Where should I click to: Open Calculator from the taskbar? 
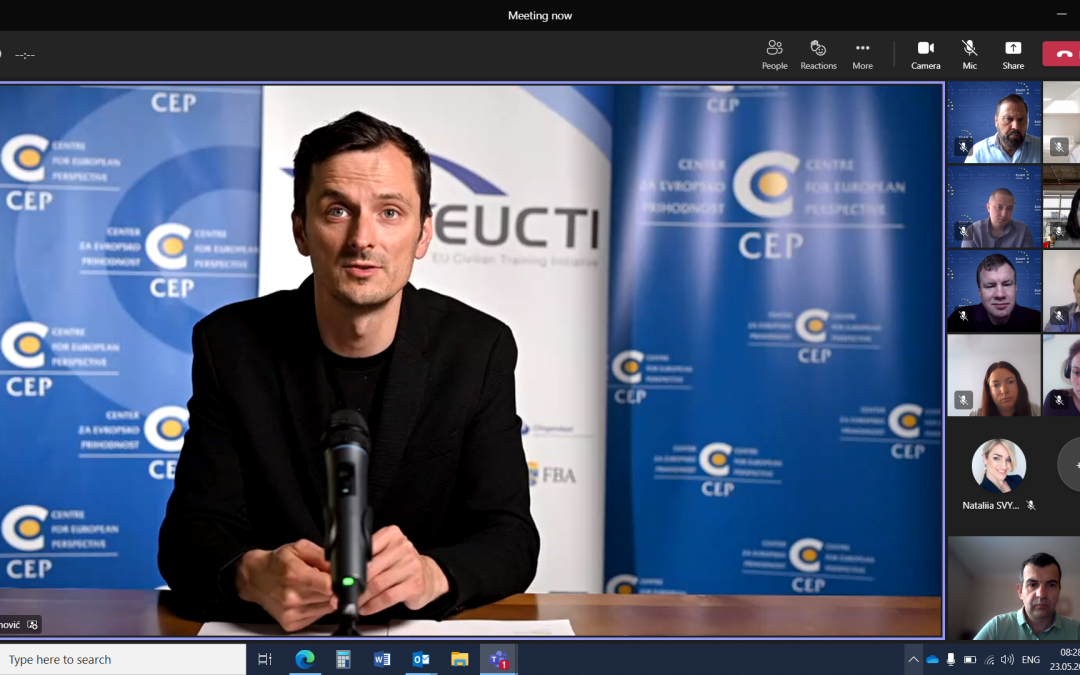coord(343,659)
